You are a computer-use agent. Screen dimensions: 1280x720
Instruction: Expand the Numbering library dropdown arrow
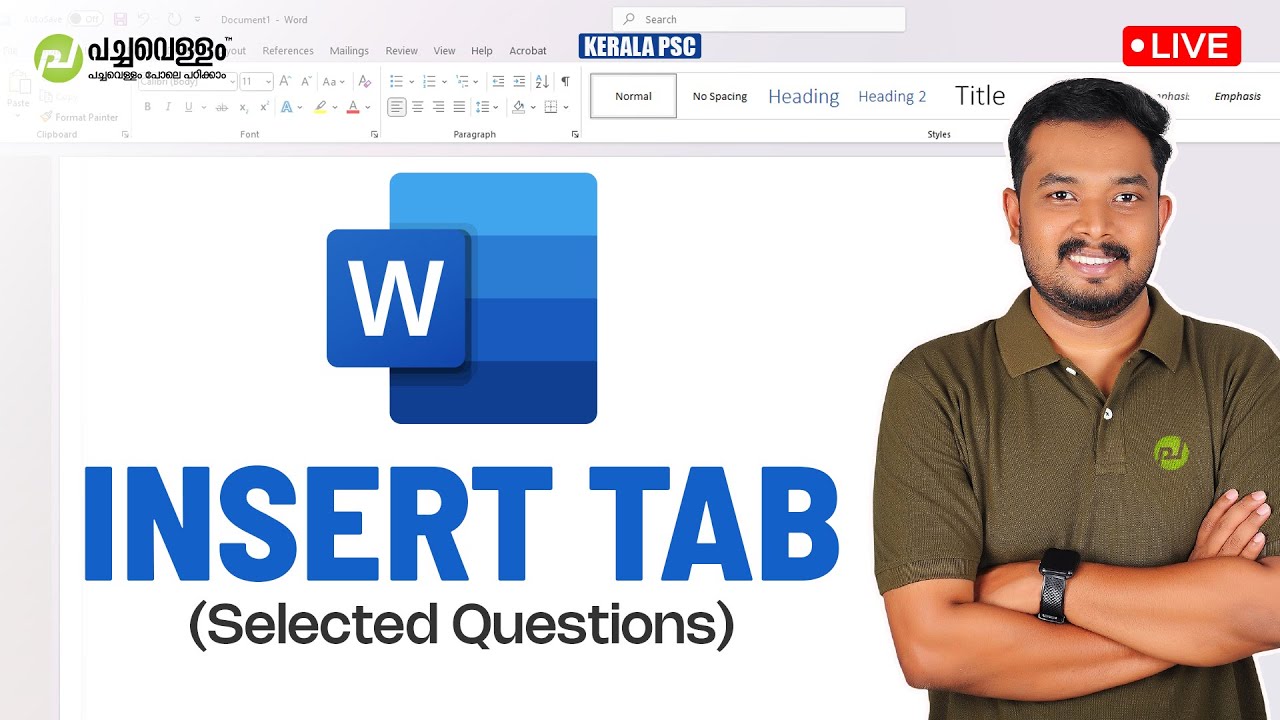[444, 81]
